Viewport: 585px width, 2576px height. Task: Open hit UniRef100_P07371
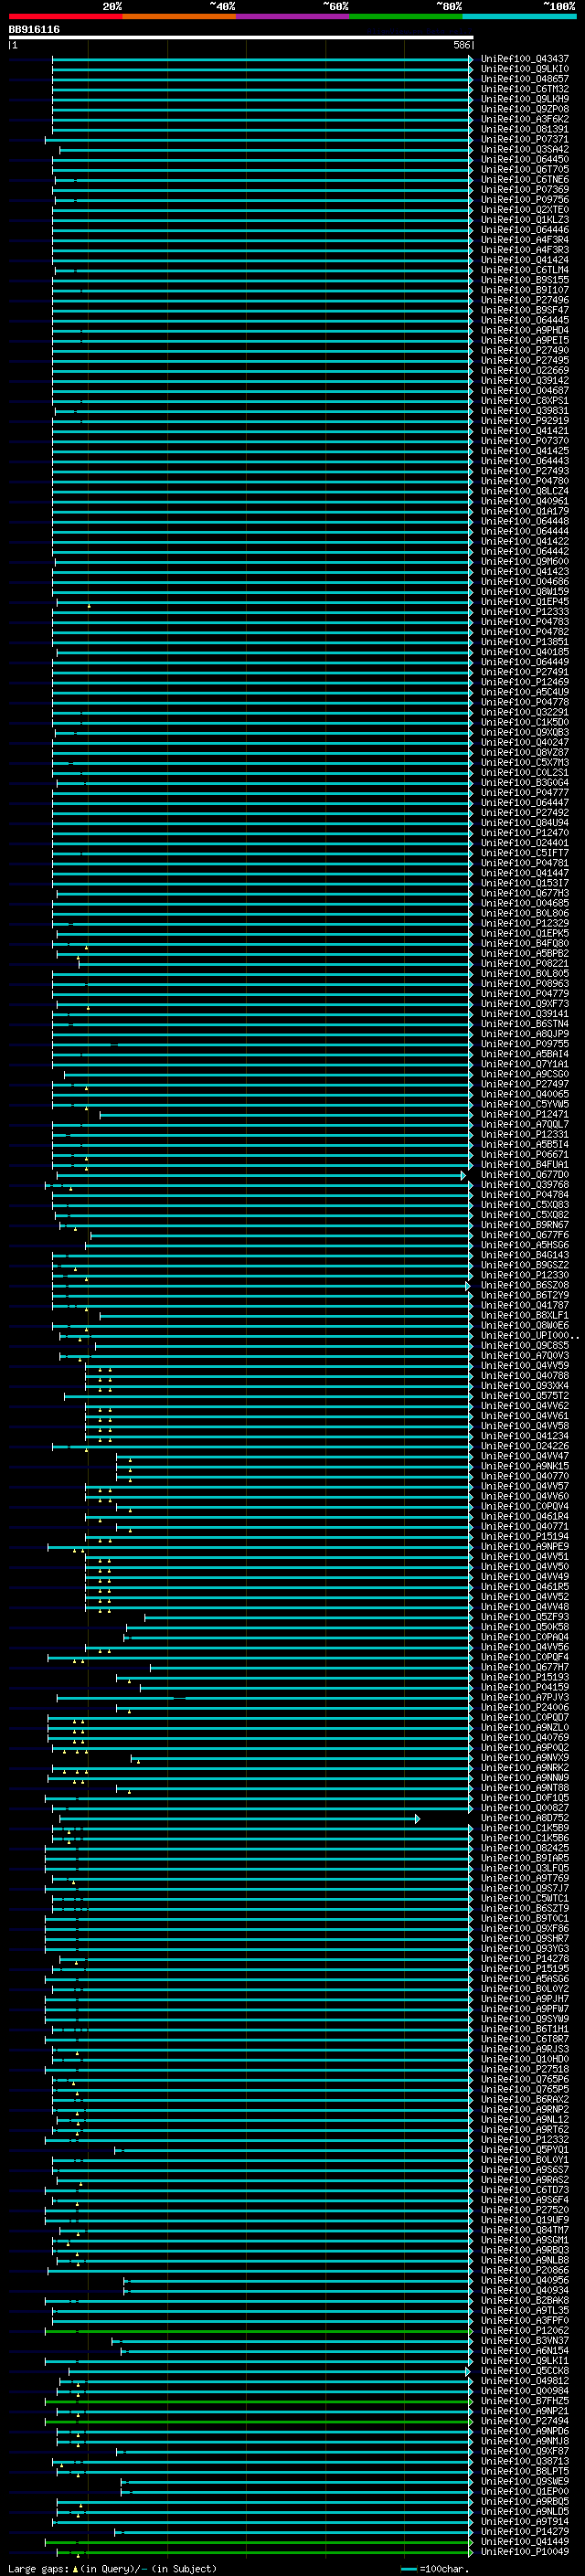tap(525, 140)
